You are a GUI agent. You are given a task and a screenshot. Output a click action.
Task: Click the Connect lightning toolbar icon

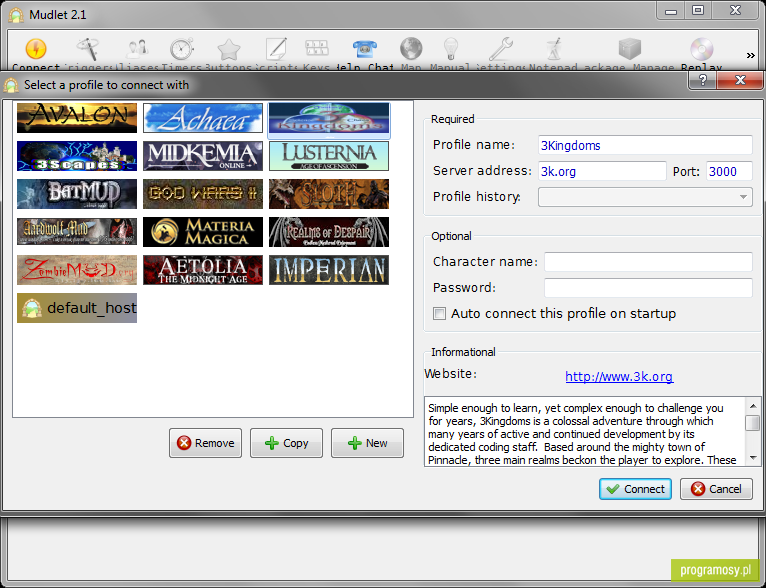(36, 49)
